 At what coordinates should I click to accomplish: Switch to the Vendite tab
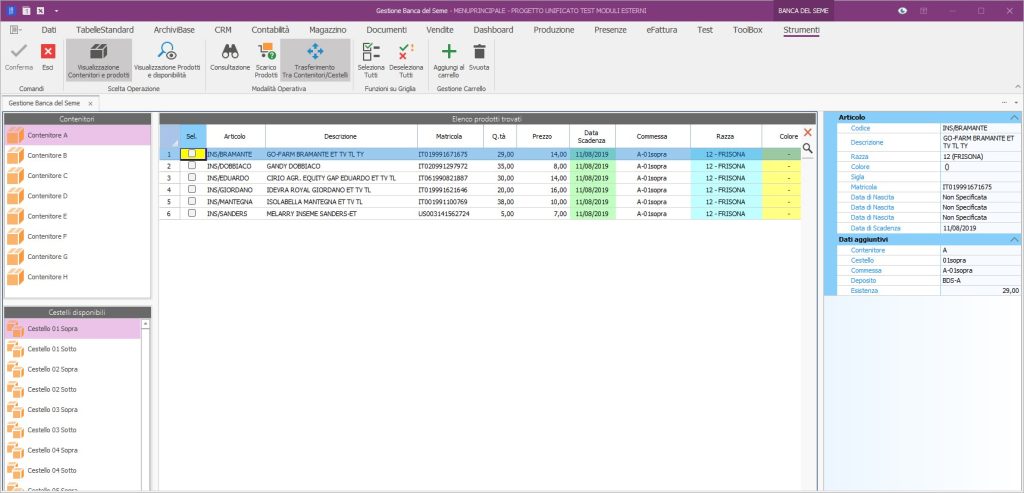pyautogui.click(x=440, y=30)
